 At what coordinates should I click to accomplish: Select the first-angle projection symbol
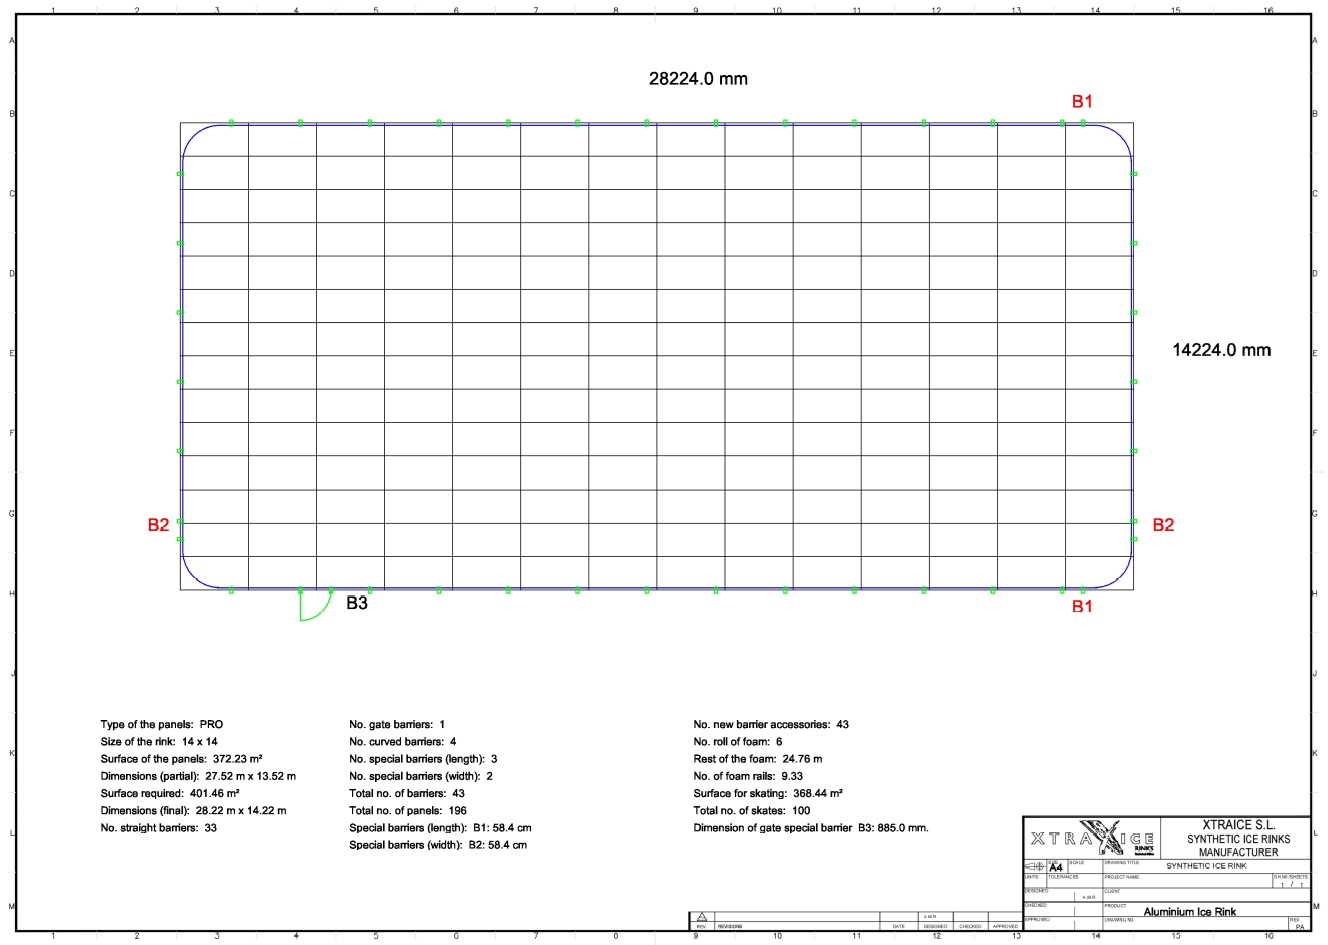(x=1036, y=866)
